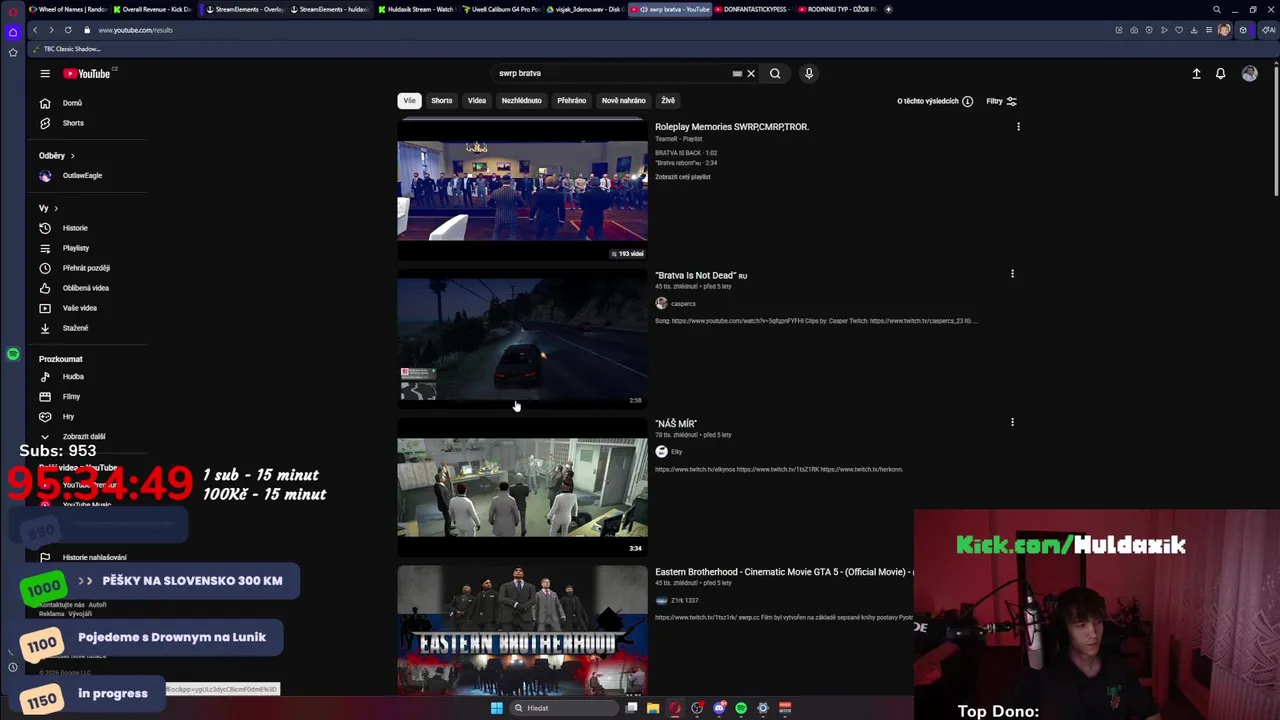Switch to Overall Revenue Kick browser tab
The image size is (1280, 720).
tap(152, 9)
